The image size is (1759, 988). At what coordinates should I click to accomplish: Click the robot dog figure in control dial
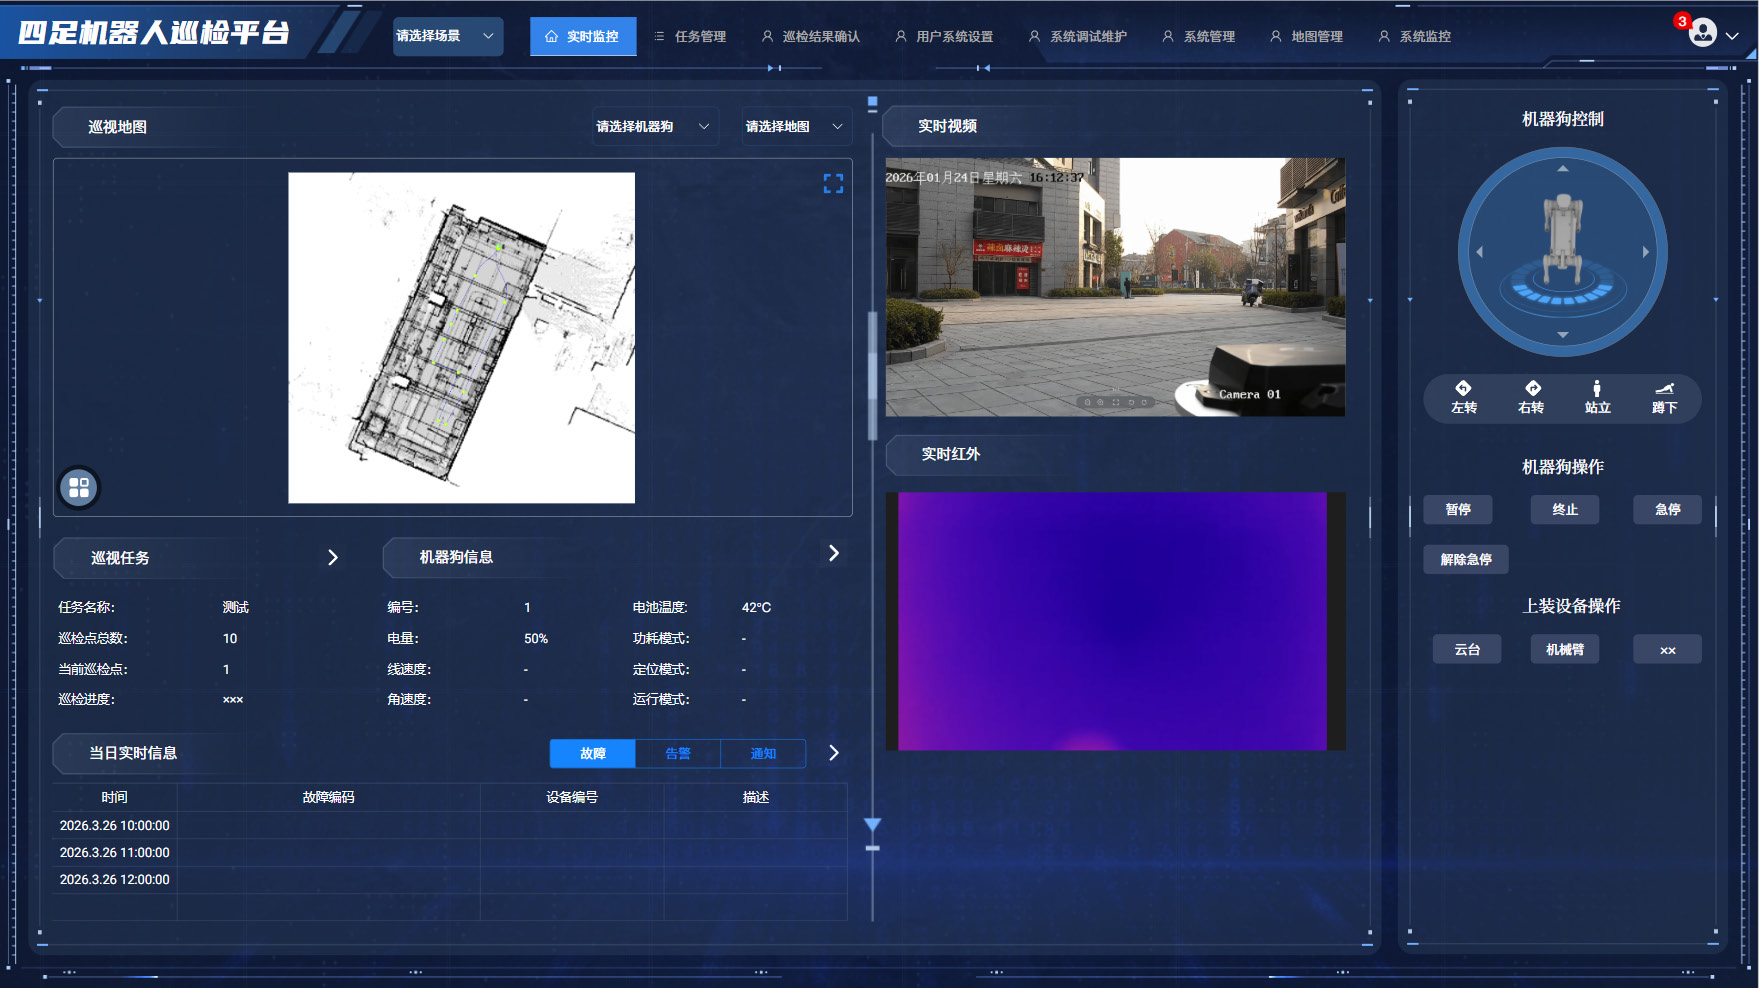pyautogui.click(x=1563, y=238)
